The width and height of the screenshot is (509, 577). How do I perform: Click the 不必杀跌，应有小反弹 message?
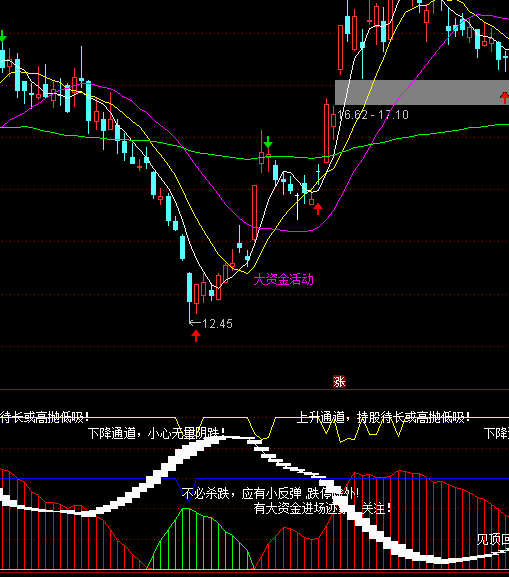click(241, 493)
